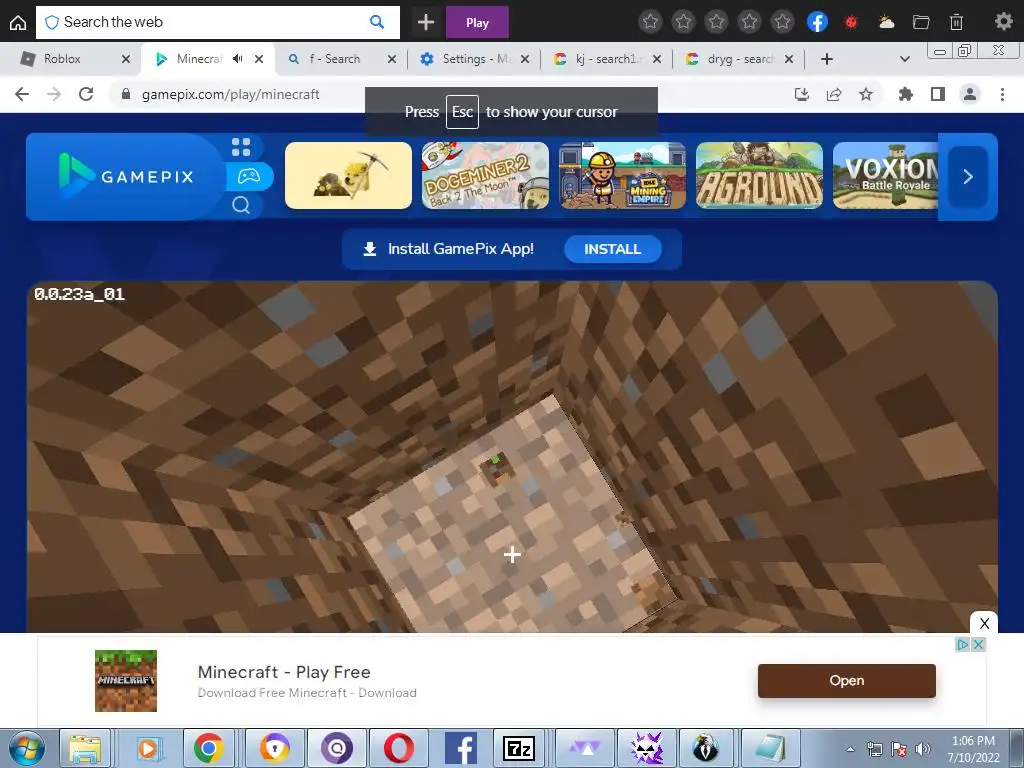This screenshot has width=1024, height=768.
Task: Open the three-dot Chrome menu
Action: tap(1002, 94)
